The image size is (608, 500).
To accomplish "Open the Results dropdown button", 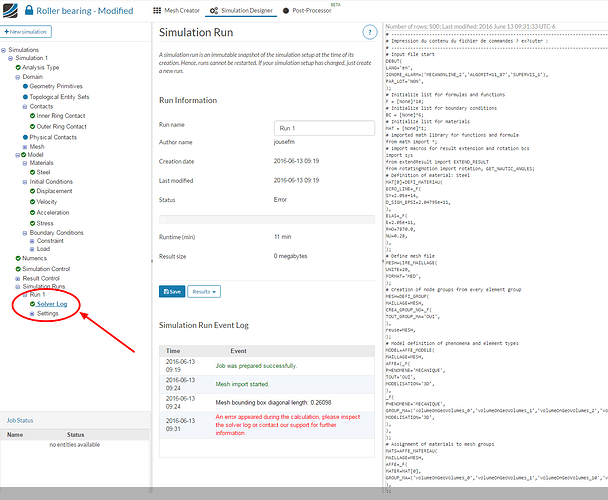I will 204,292.
